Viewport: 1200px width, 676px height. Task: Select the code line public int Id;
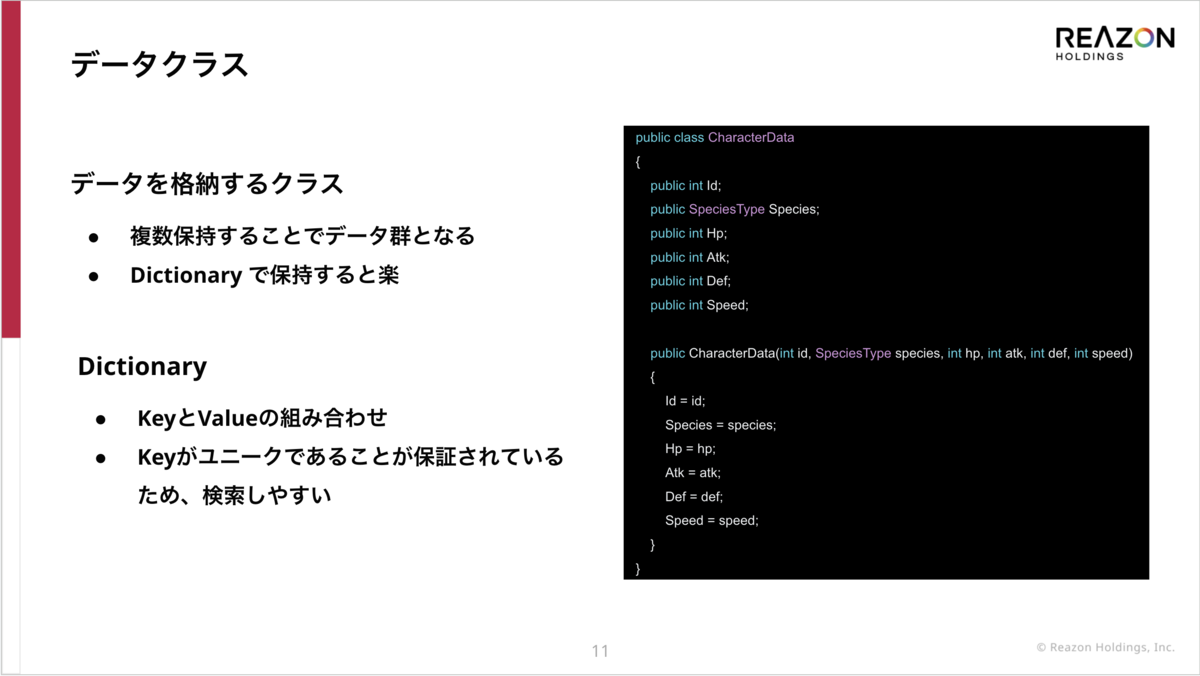pos(685,186)
